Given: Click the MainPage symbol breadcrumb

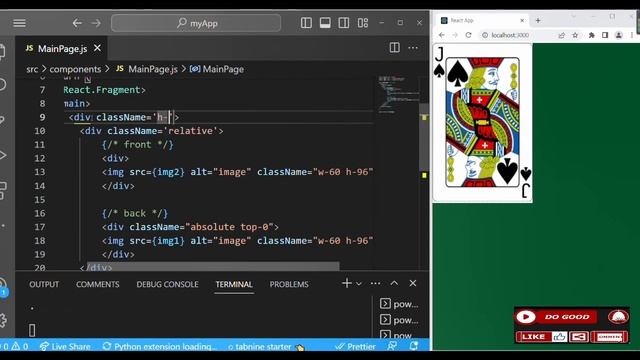Looking at the screenshot, I should click(217, 69).
